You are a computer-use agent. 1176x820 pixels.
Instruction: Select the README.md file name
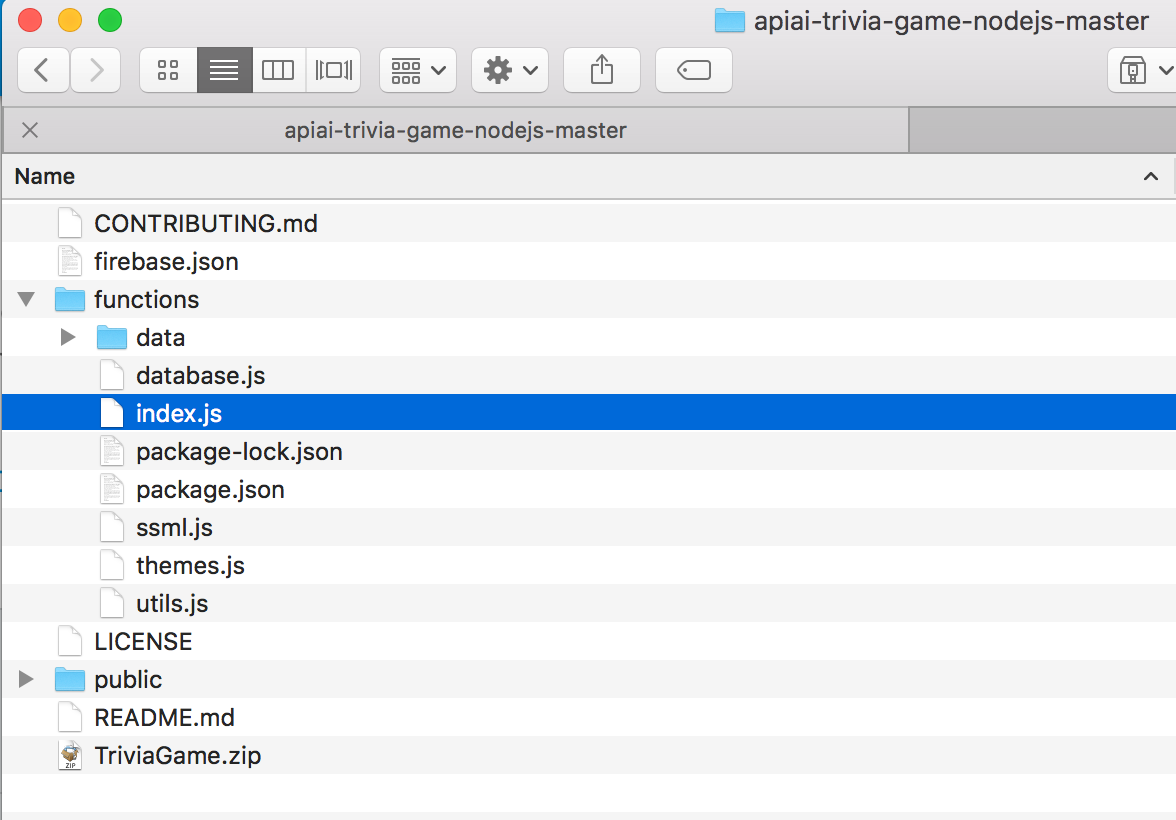tap(165, 718)
